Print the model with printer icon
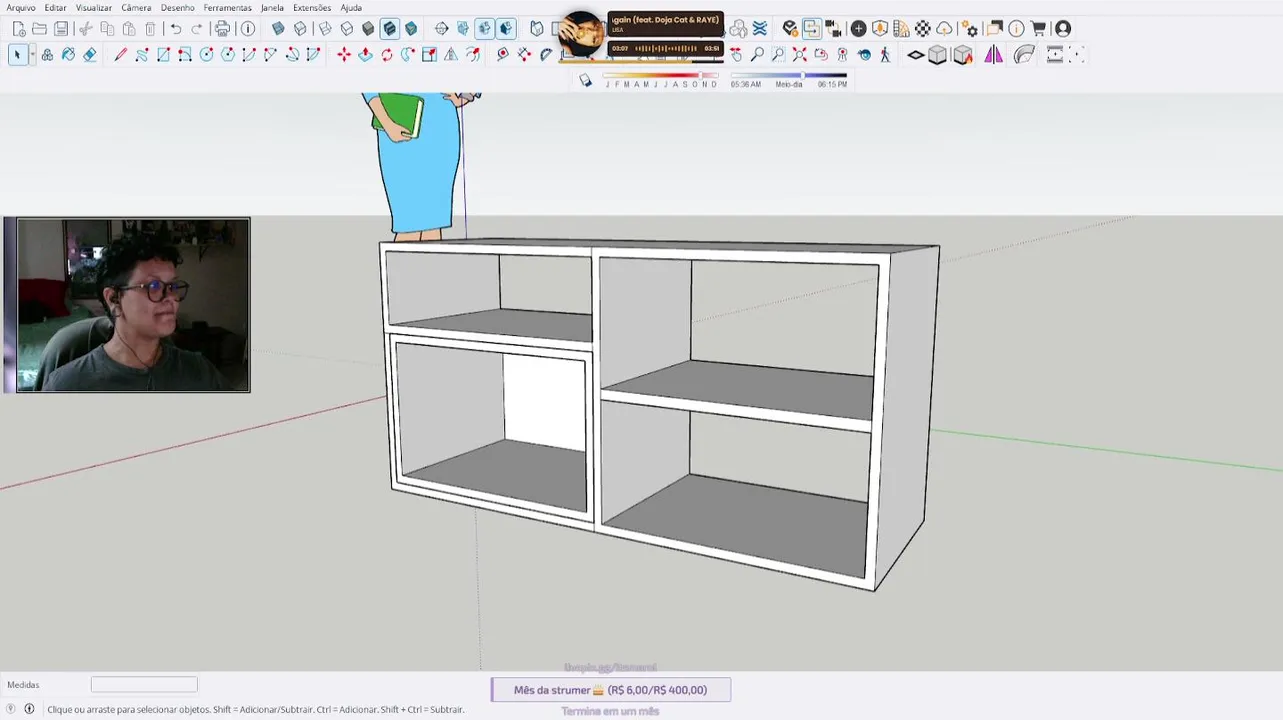The image size is (1283, 720). 222,29
